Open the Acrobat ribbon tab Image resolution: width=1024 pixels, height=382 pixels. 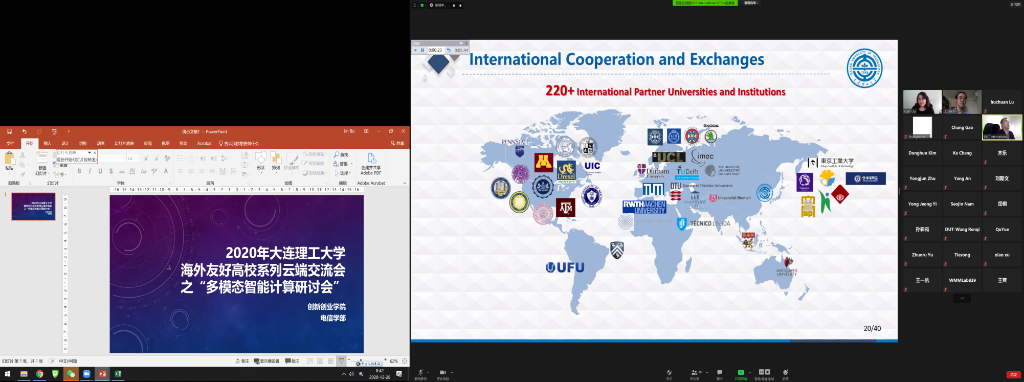click(x=204, y=143)
